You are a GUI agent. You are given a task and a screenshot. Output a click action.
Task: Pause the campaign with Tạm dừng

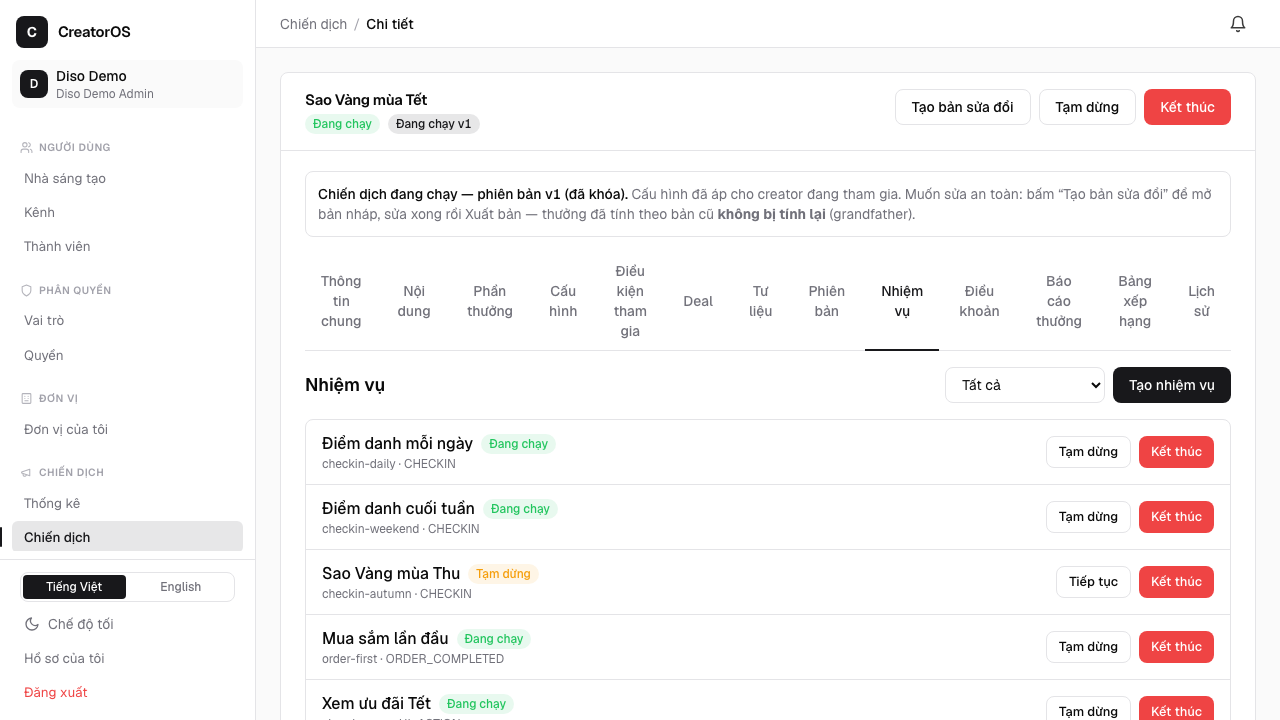pos(1087,107)
